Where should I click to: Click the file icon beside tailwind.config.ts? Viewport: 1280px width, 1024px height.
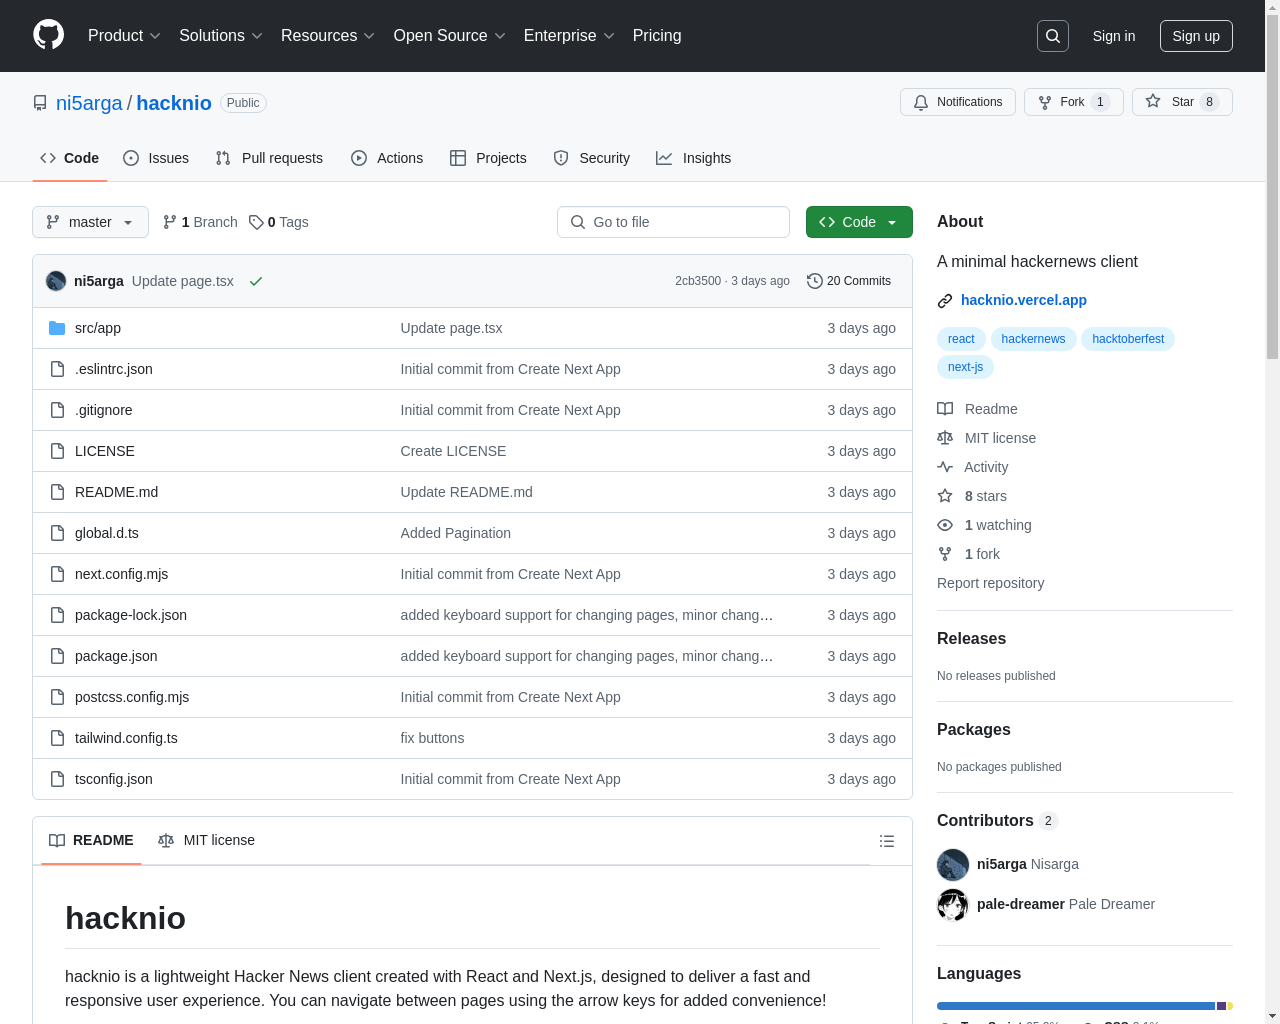point(57,738)
